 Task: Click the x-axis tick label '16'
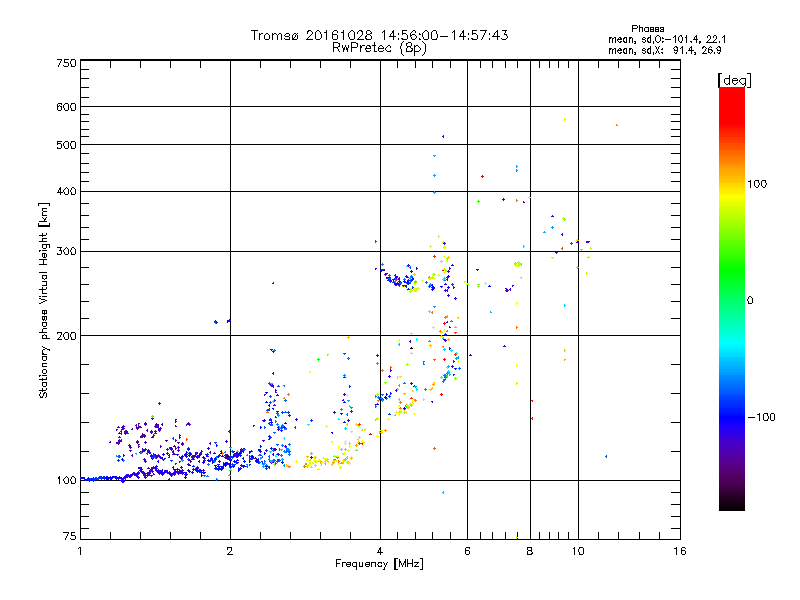coord(680,551)
